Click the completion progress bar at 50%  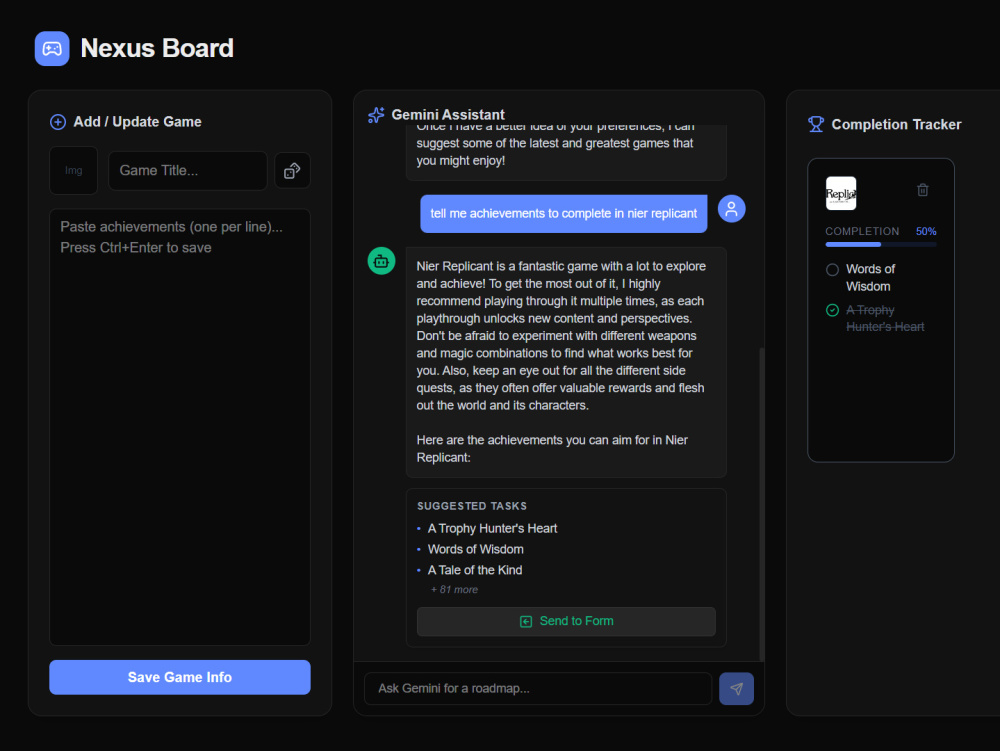point(881,244)
